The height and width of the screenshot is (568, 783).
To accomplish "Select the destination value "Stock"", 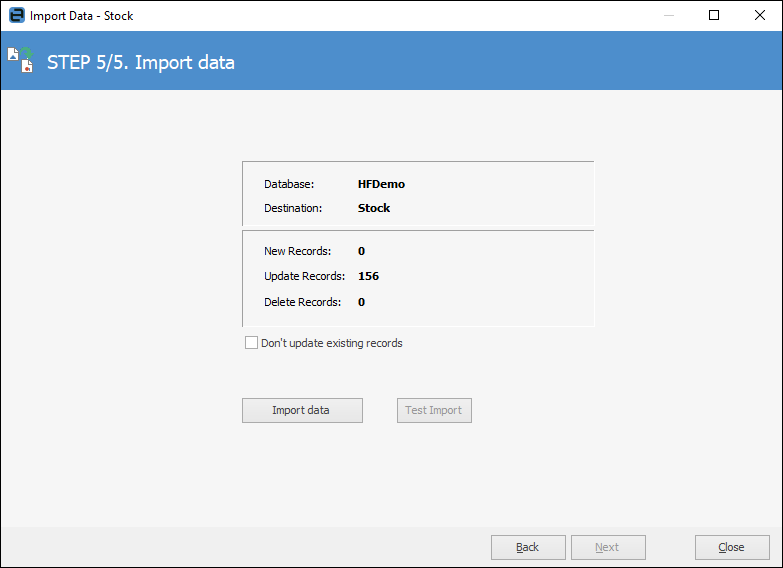I will 374,208.
